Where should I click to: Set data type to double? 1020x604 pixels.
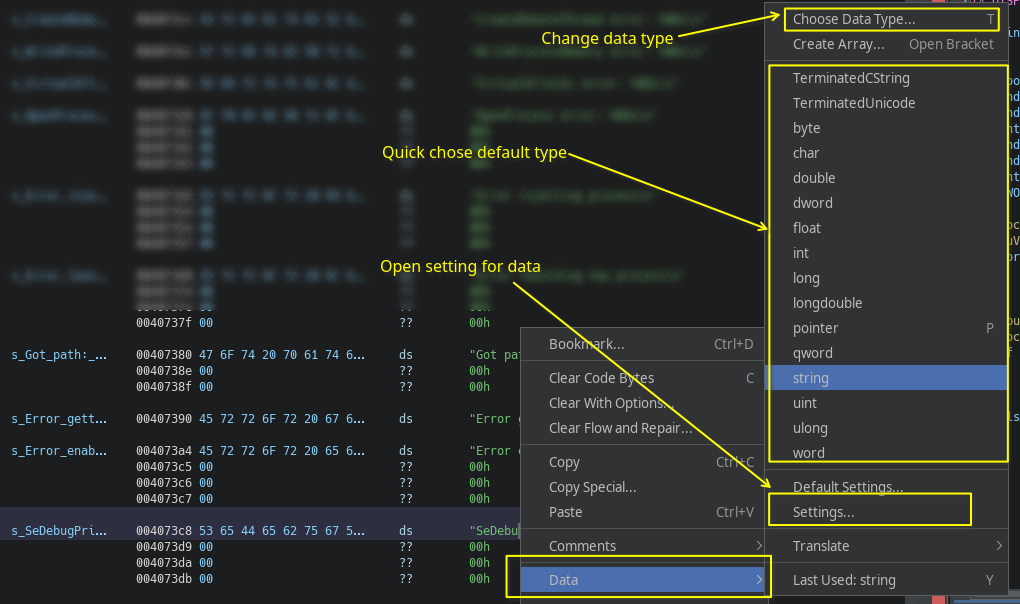click(x=885, y=178)
